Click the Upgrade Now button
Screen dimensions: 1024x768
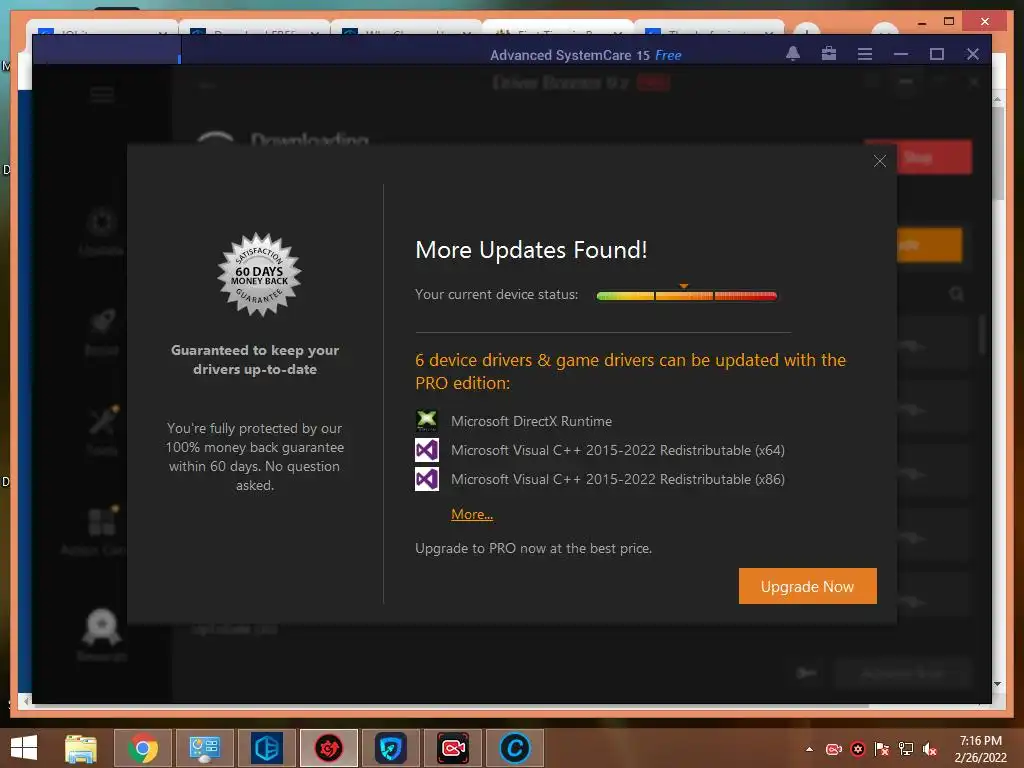807,586
